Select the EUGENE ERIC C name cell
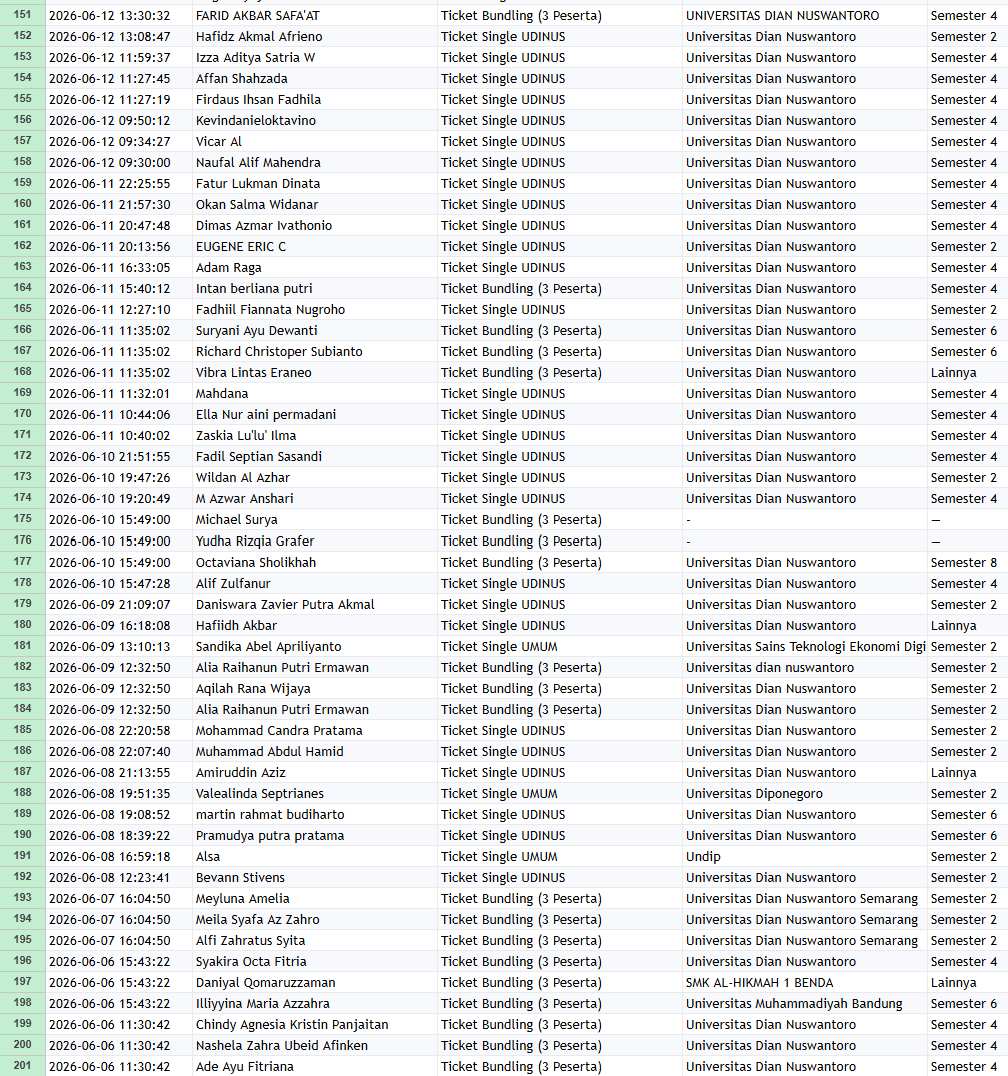This screenshot has width=1008, height=1076. click(x=315, y=246)
